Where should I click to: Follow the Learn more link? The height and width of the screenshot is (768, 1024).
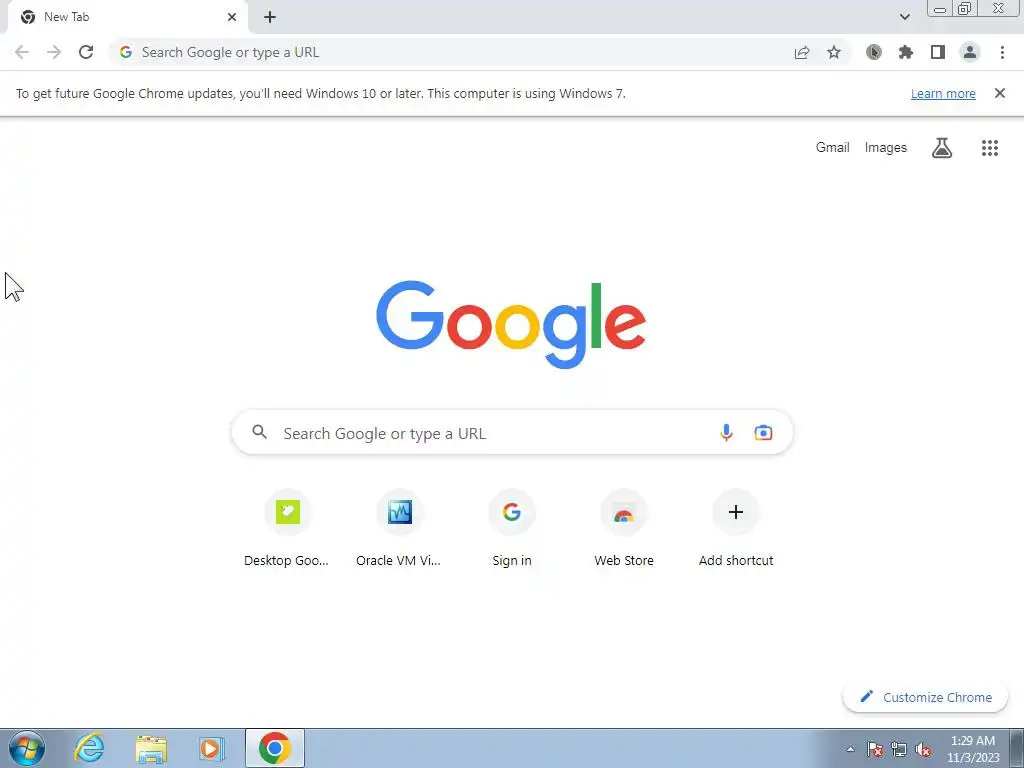point(943,93)
